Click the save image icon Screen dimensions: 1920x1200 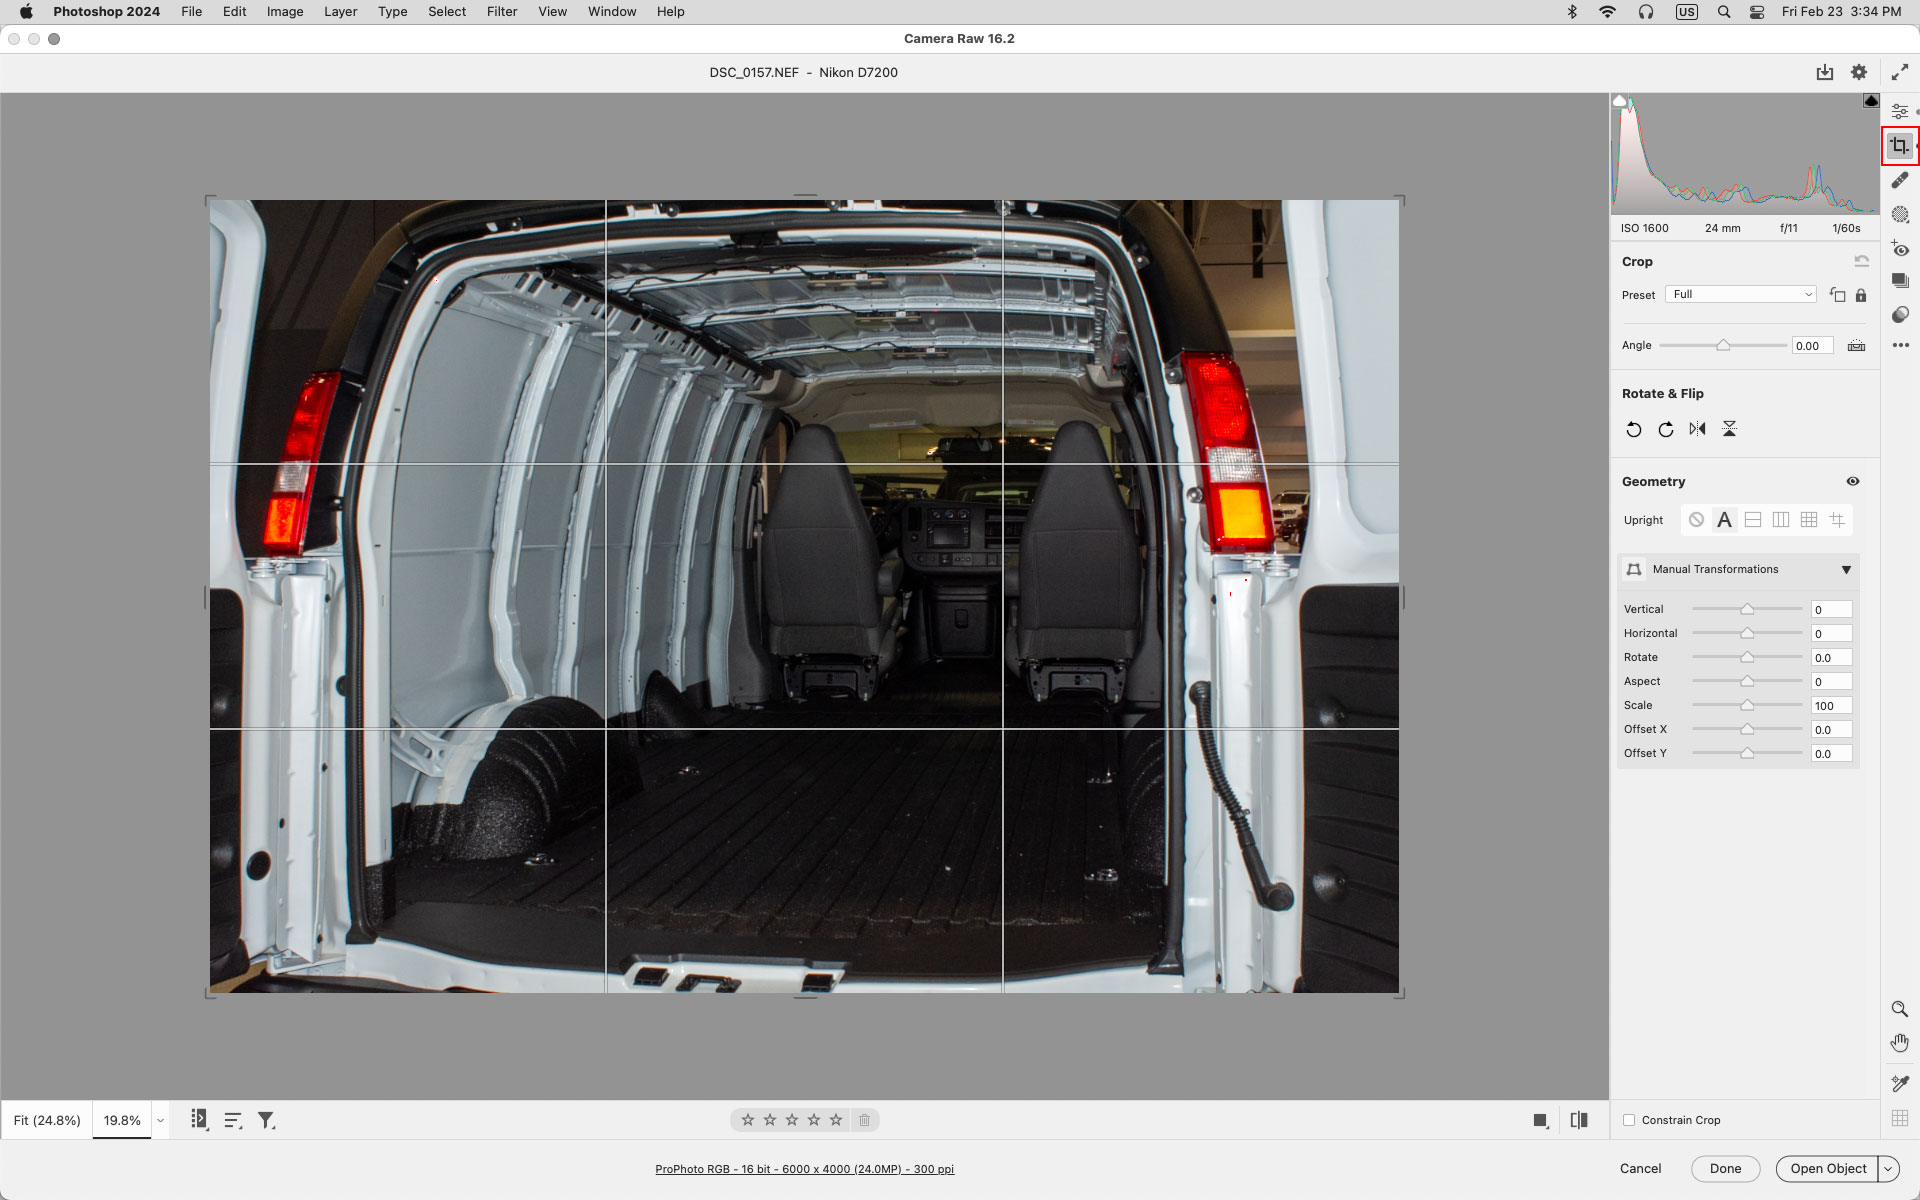pyautogui.click(x=1824, y=72)
